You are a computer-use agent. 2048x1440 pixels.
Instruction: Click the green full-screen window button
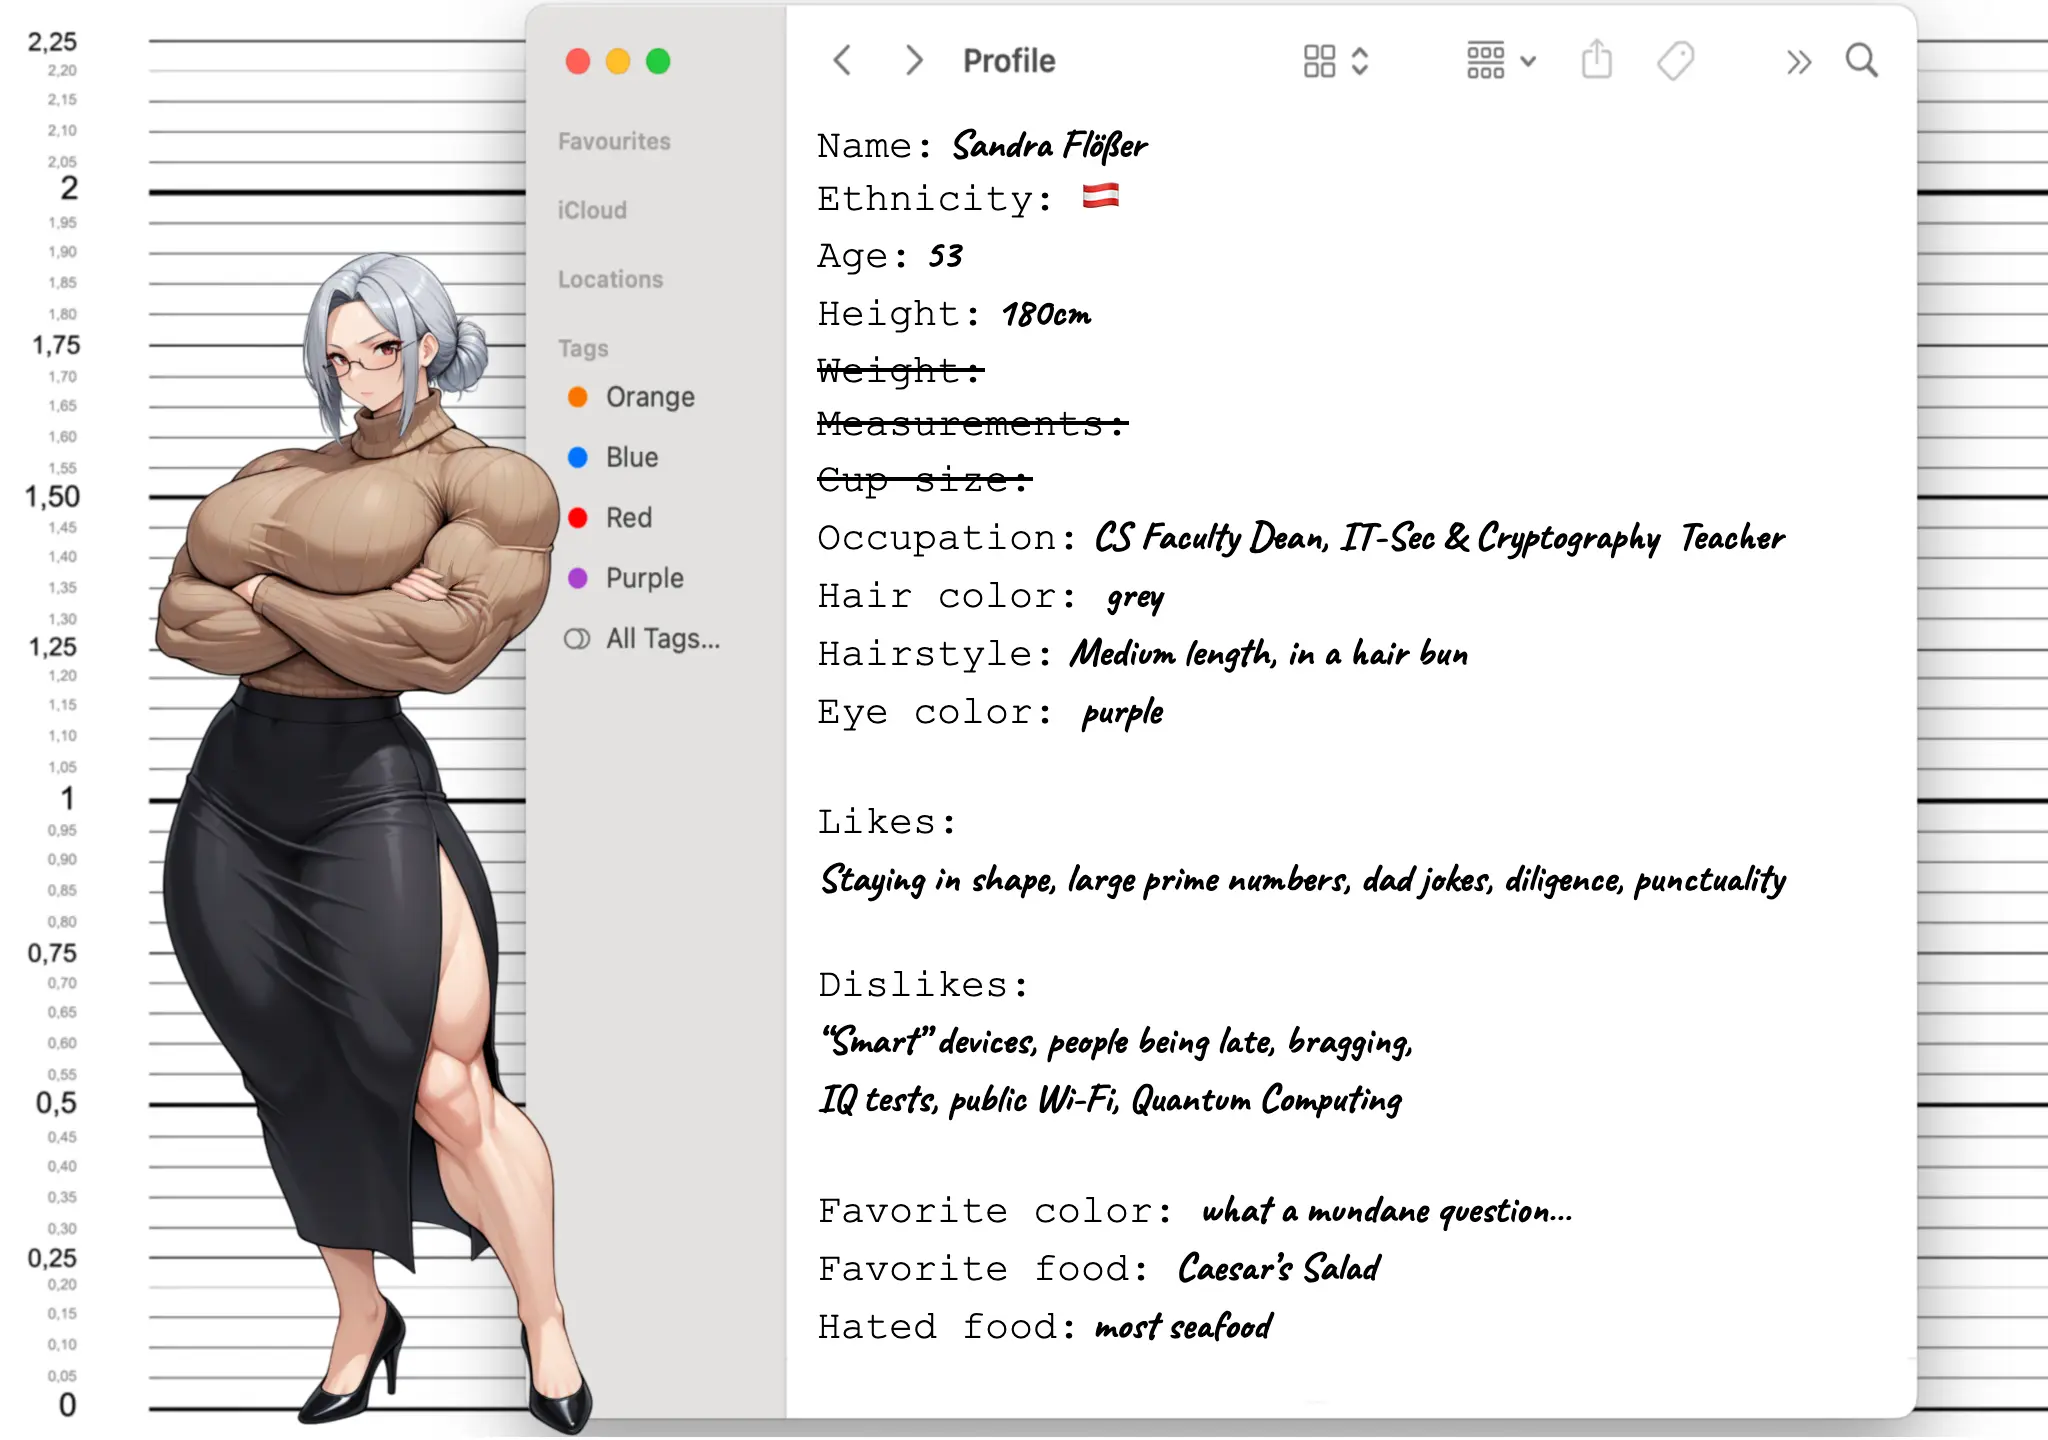[x=658, y=62]
